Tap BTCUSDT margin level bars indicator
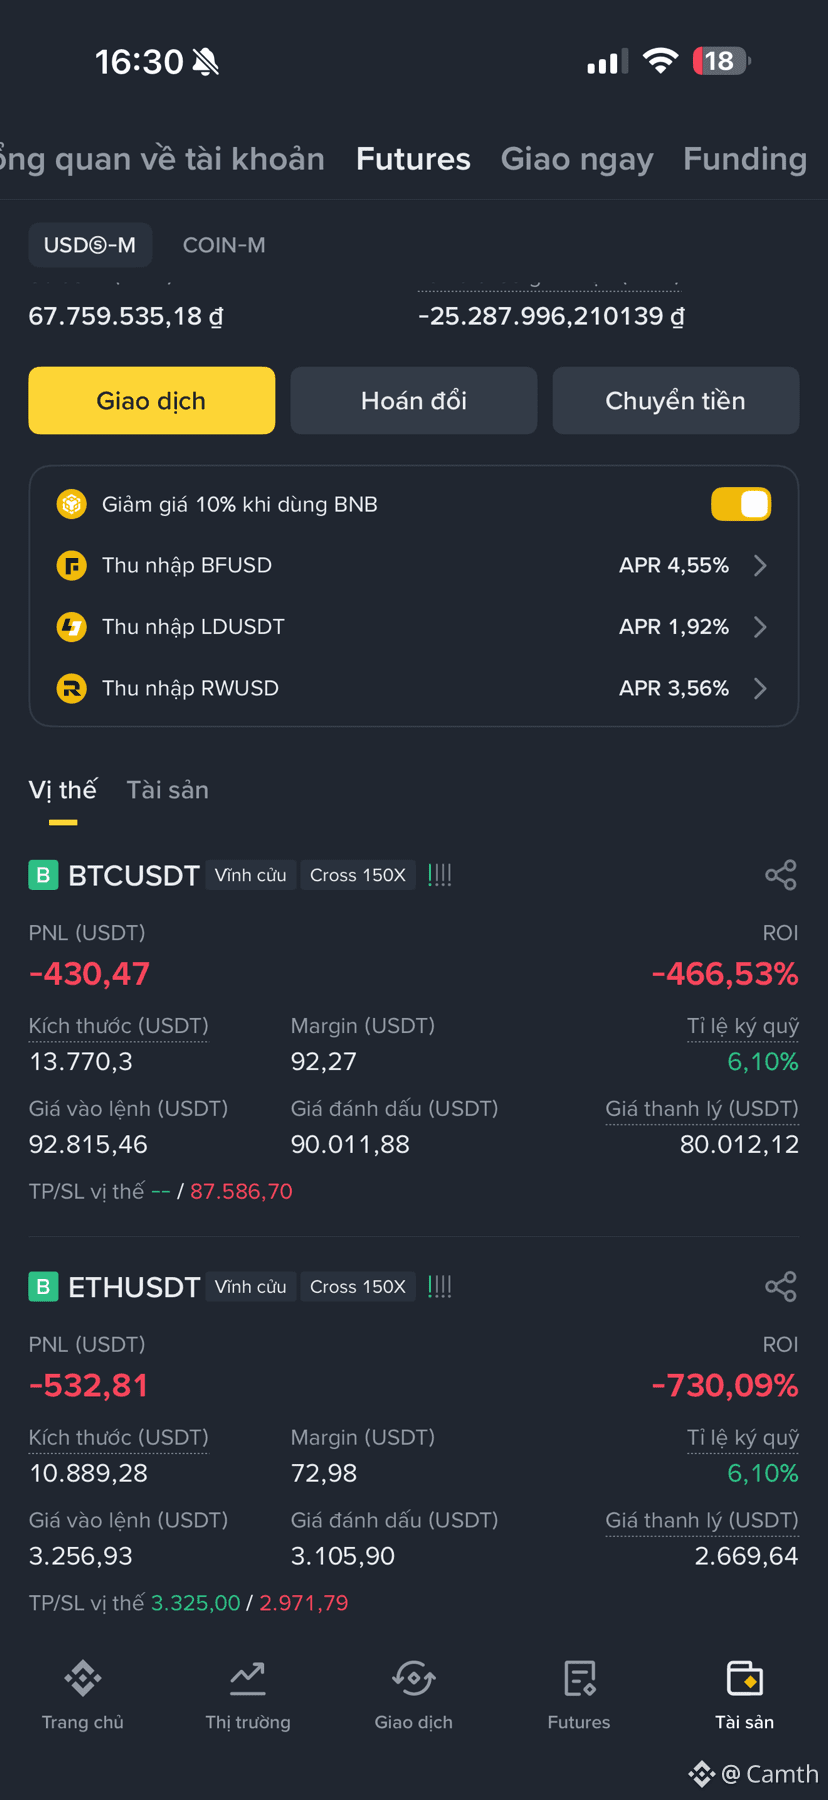 coord(440,875)
